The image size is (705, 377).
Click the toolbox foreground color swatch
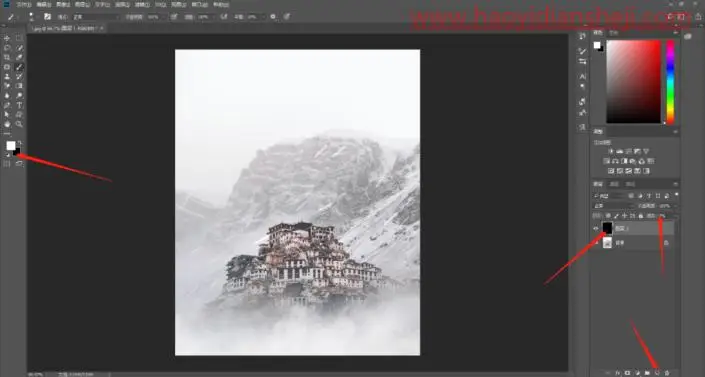(x=10, y=146)
